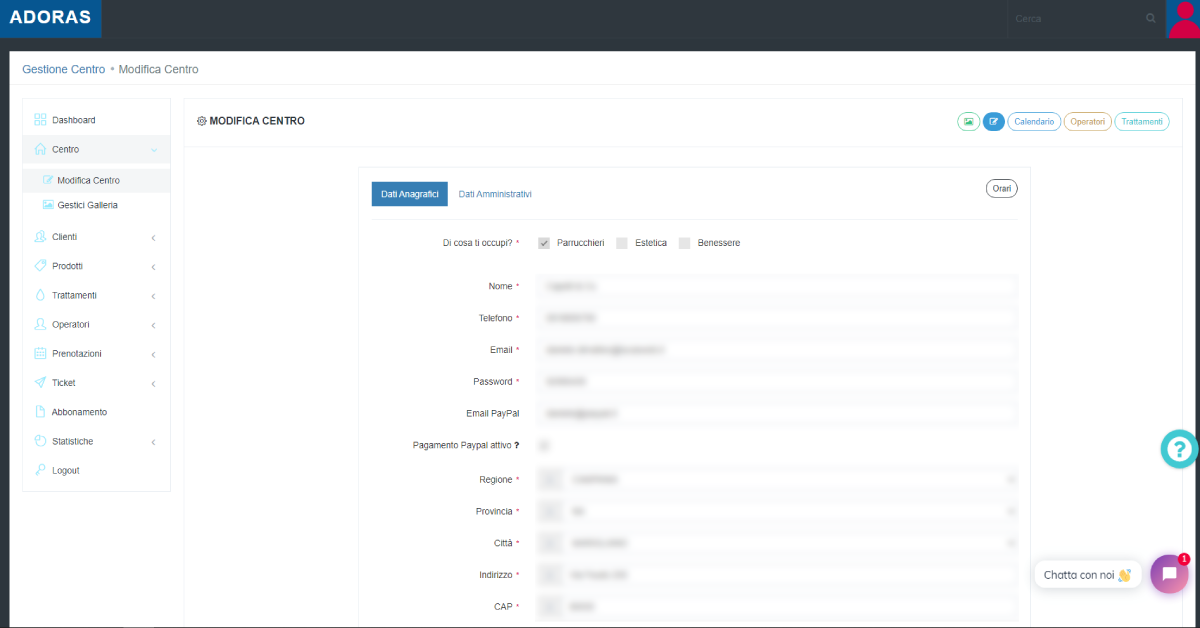Image resolution: width=1200 pixels, height=628 pixels.
Task: Open the Città dropdown
Action: pyautogui.click(x=777, y=543)
